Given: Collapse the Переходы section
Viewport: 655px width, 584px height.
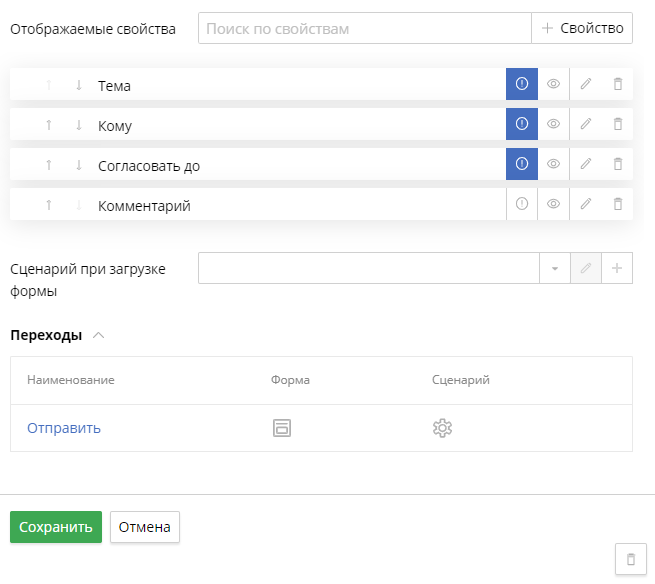Looking at the screenshot, I should point(98,336).
